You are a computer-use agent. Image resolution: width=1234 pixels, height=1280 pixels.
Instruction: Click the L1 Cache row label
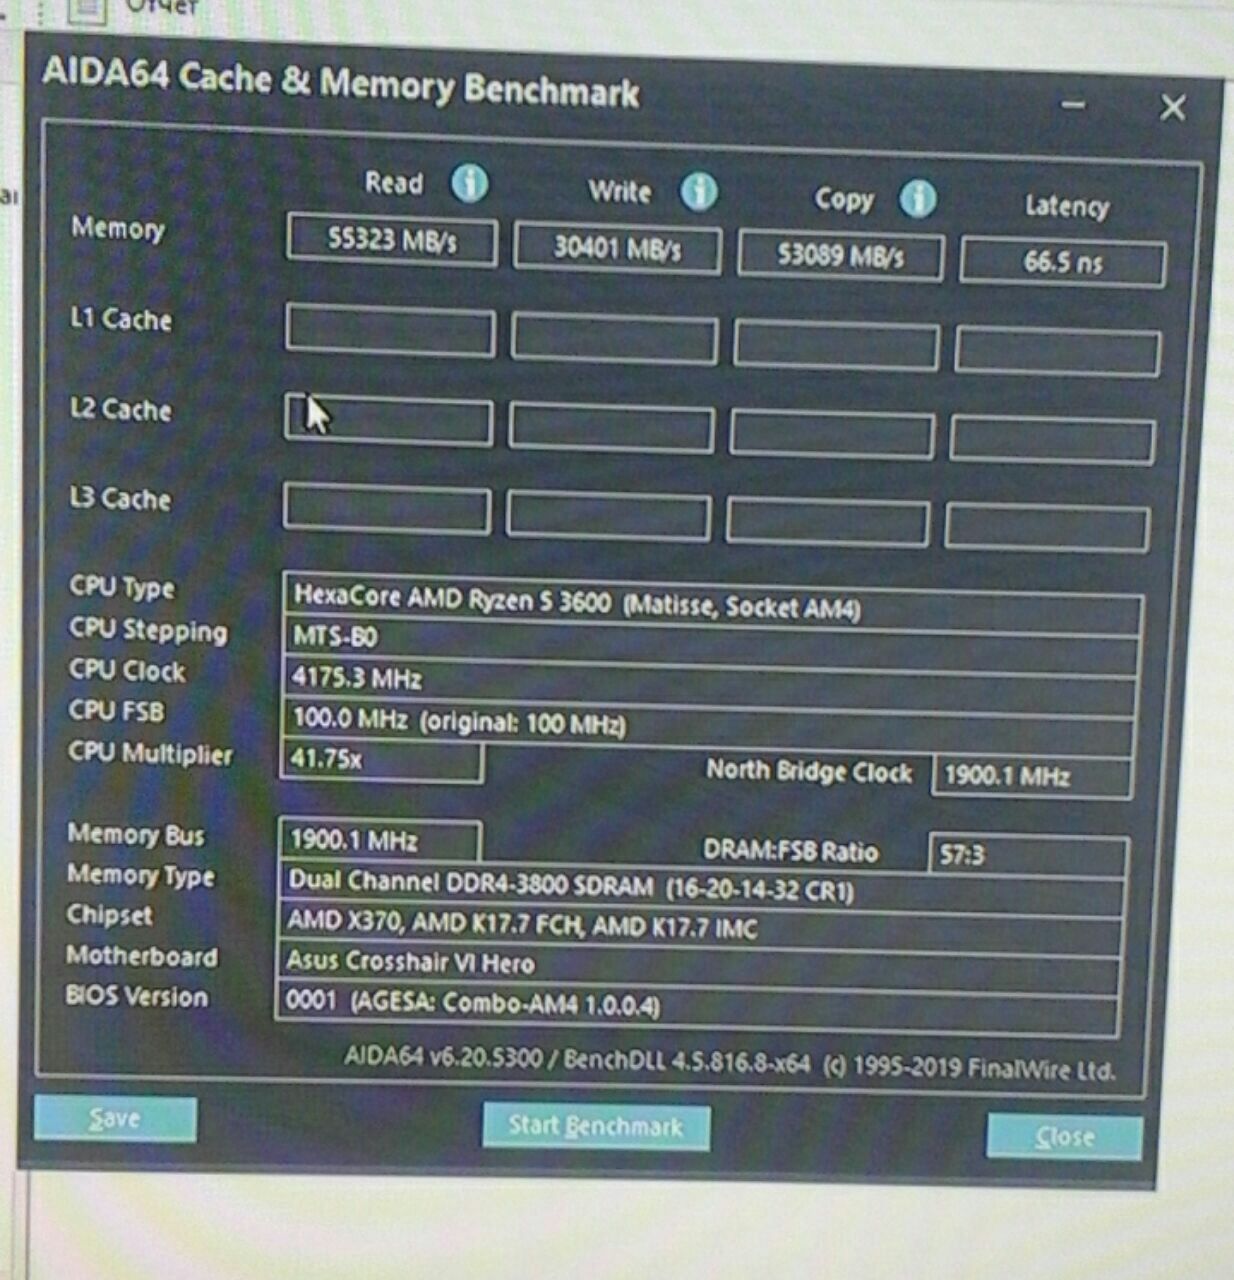point(120,319)
